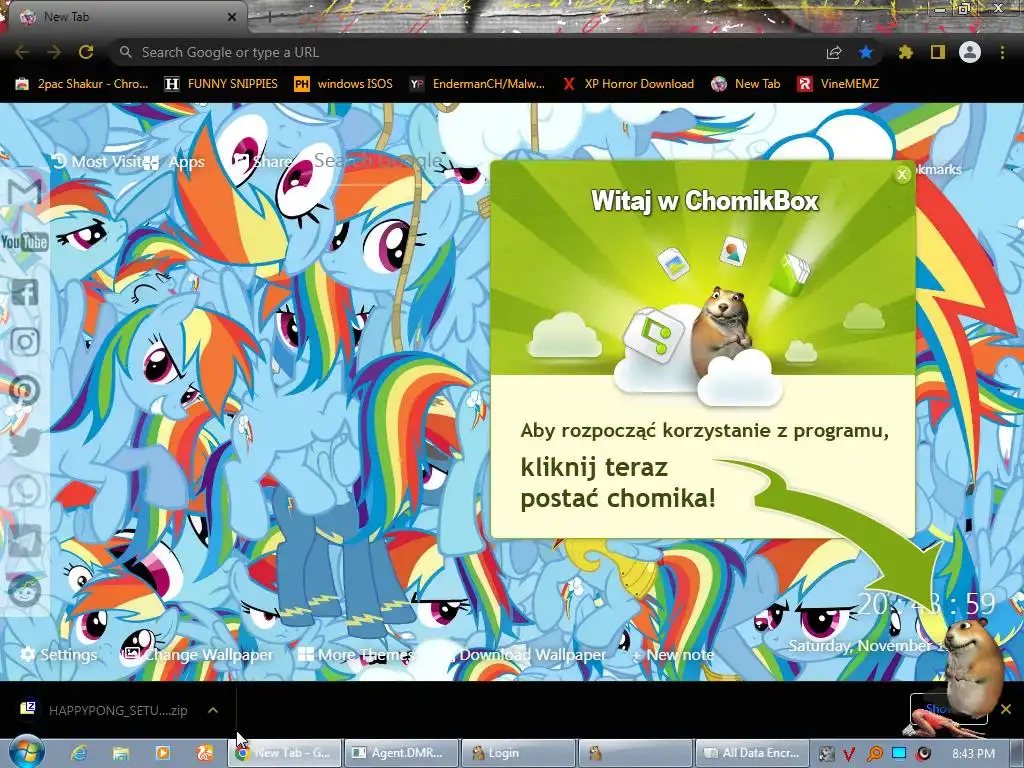Open Windows Explorer folder from the taskbar
This screenshot has height=768, width=1024.
click(121, 753)
